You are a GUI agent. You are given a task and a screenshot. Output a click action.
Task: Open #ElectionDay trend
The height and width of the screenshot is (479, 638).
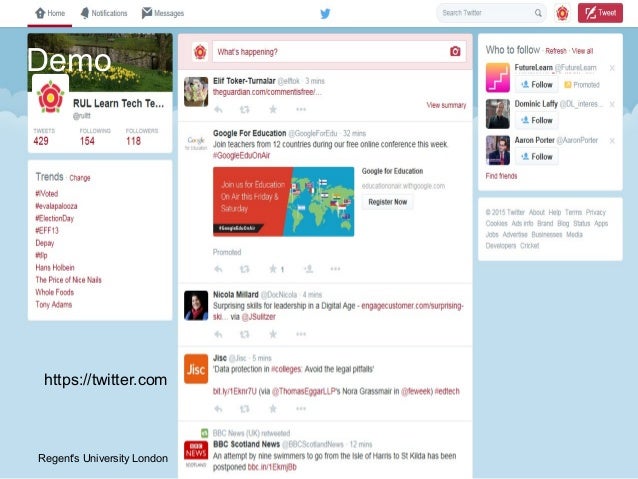click(55, 219)
